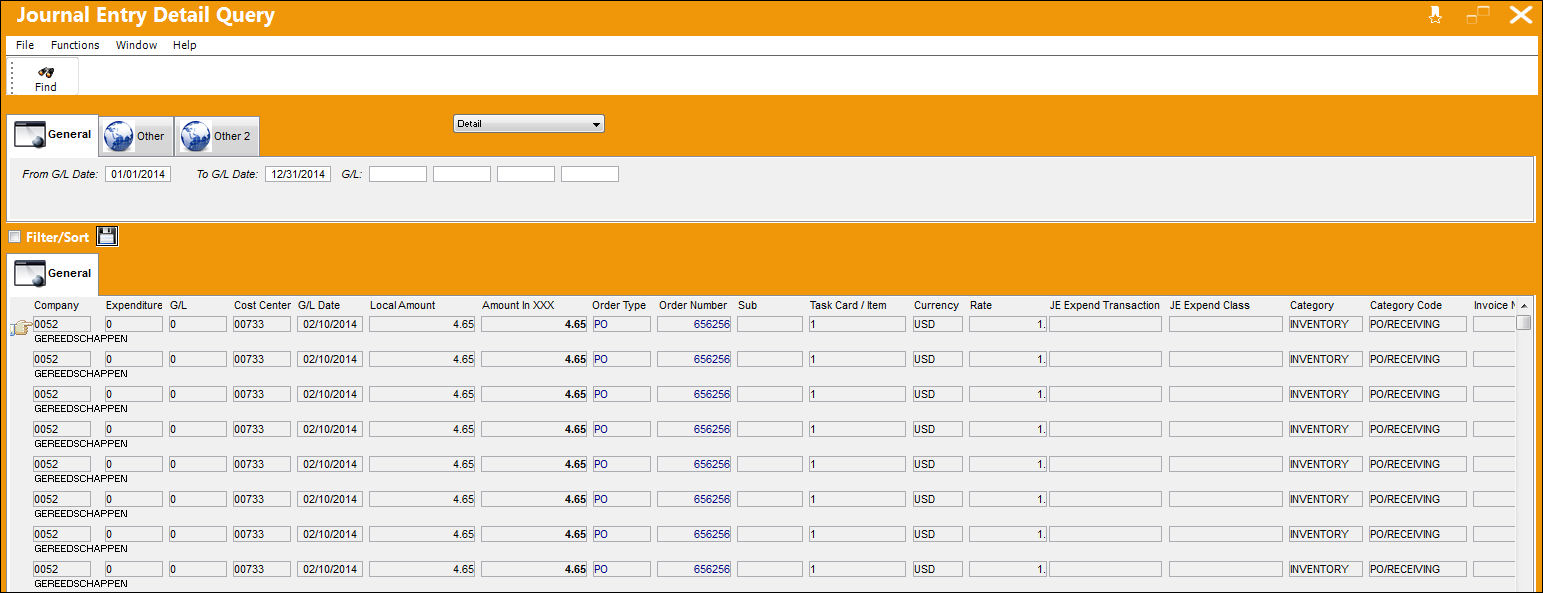This screenshot has height=593, width=1543.
Task: Open the Functions menu
Action: (75, 45)
